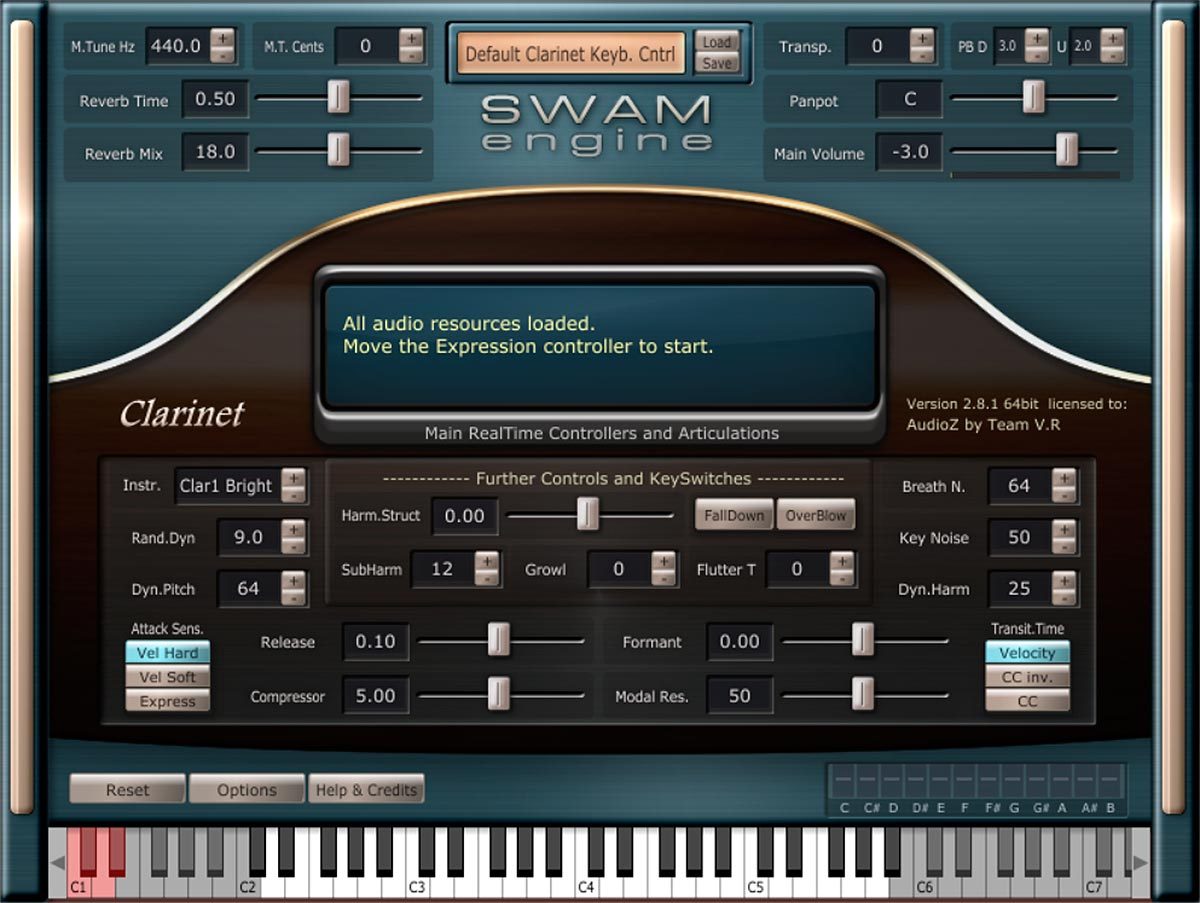The height and width of the screenshot is (903, 1200).
Task: Toggle the OverBlow key switch
Action: [x=816, y=515]
